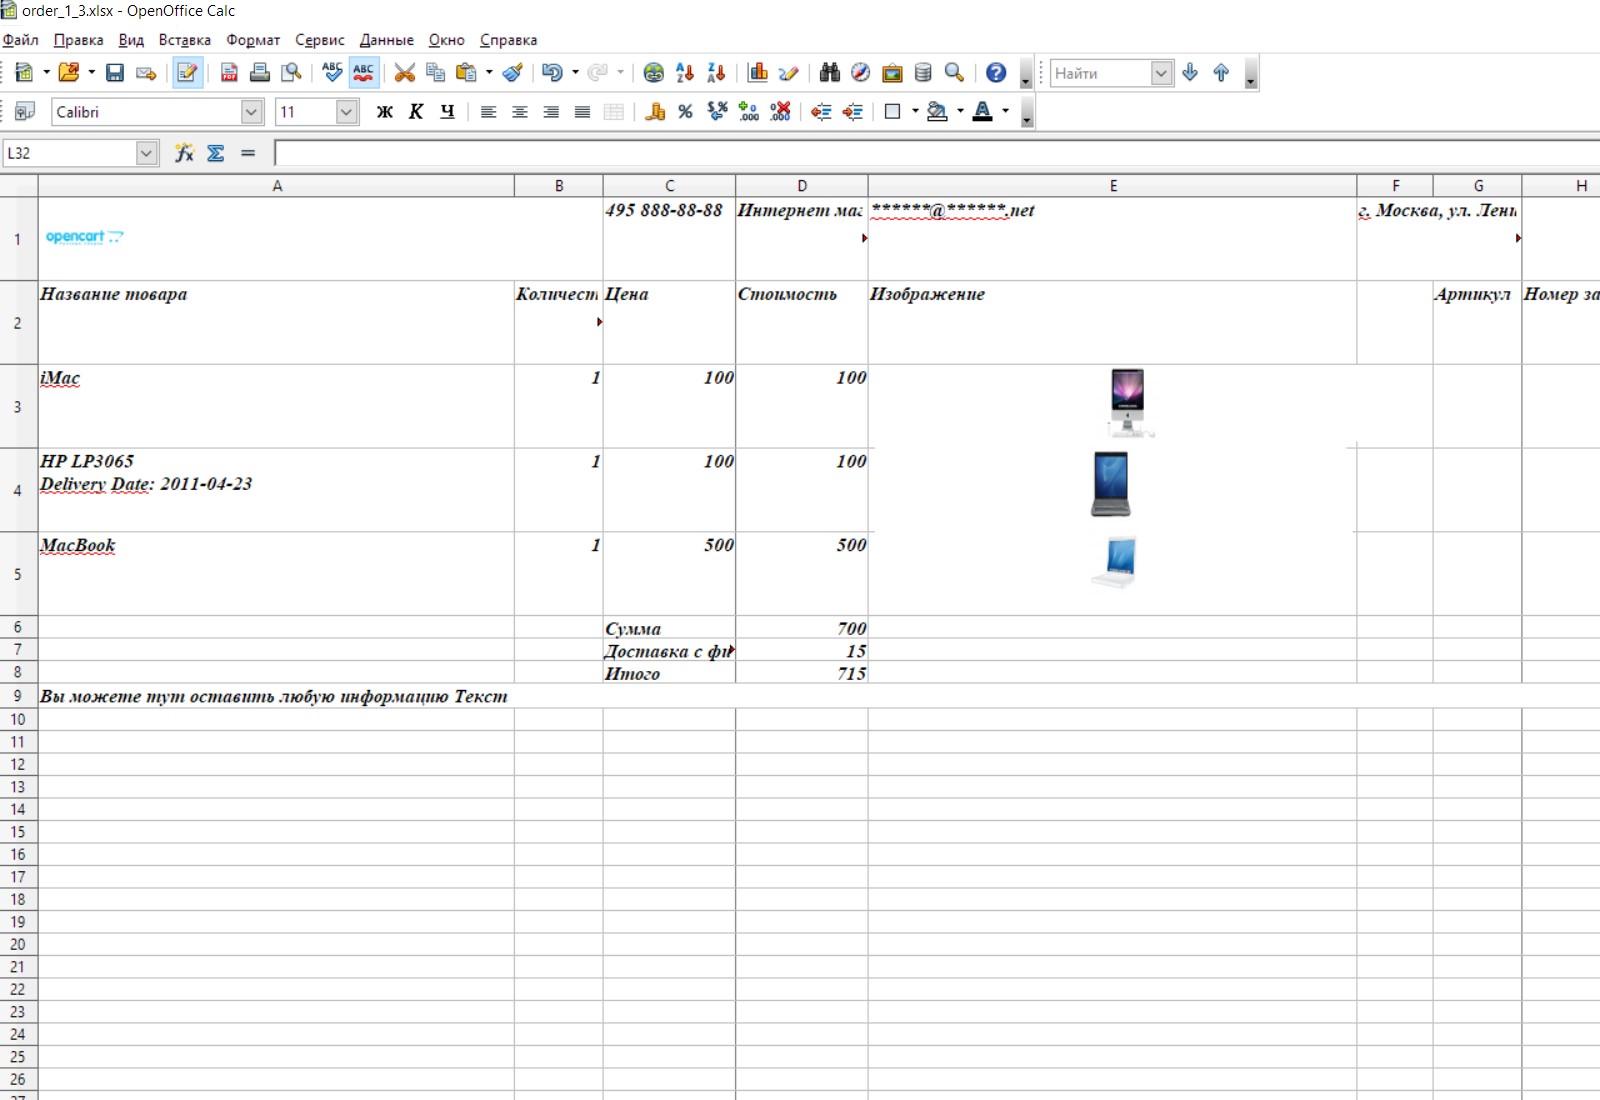Open the Файл menu
Image resolution: width=1600 pixels, height=1100 pixels.
21,40
